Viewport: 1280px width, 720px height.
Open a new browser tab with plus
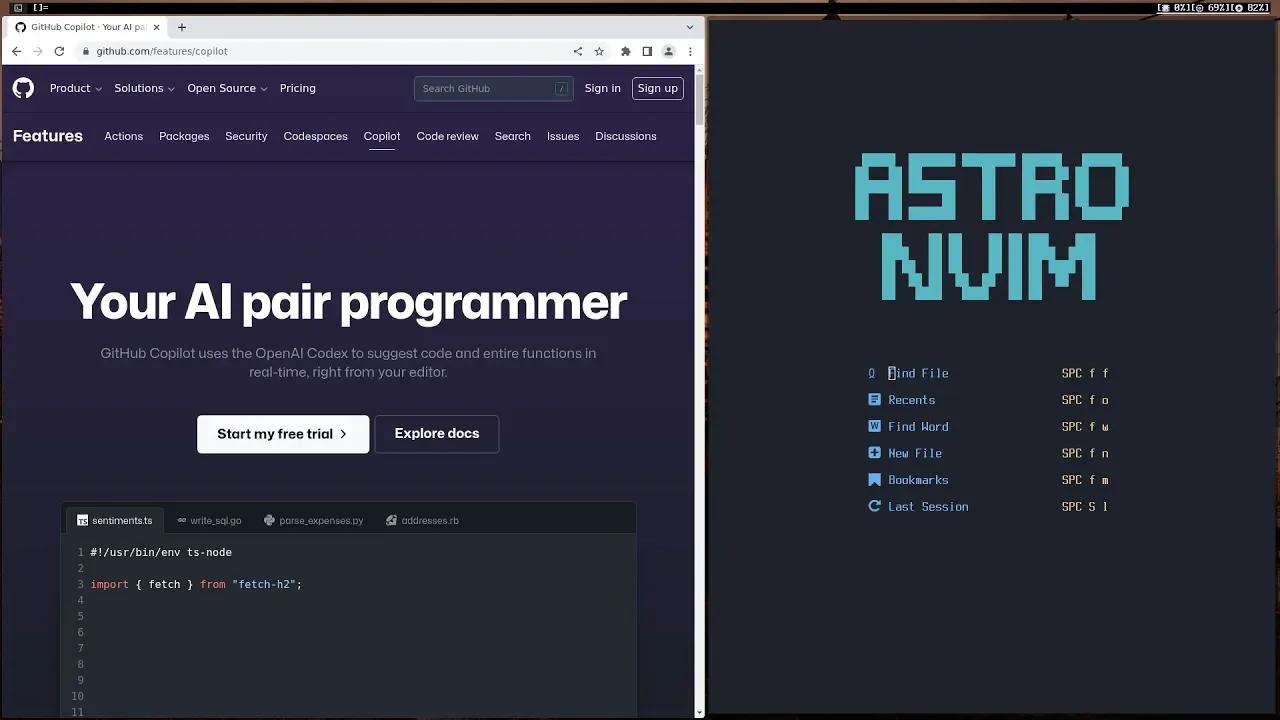click(x=182, y=27)
